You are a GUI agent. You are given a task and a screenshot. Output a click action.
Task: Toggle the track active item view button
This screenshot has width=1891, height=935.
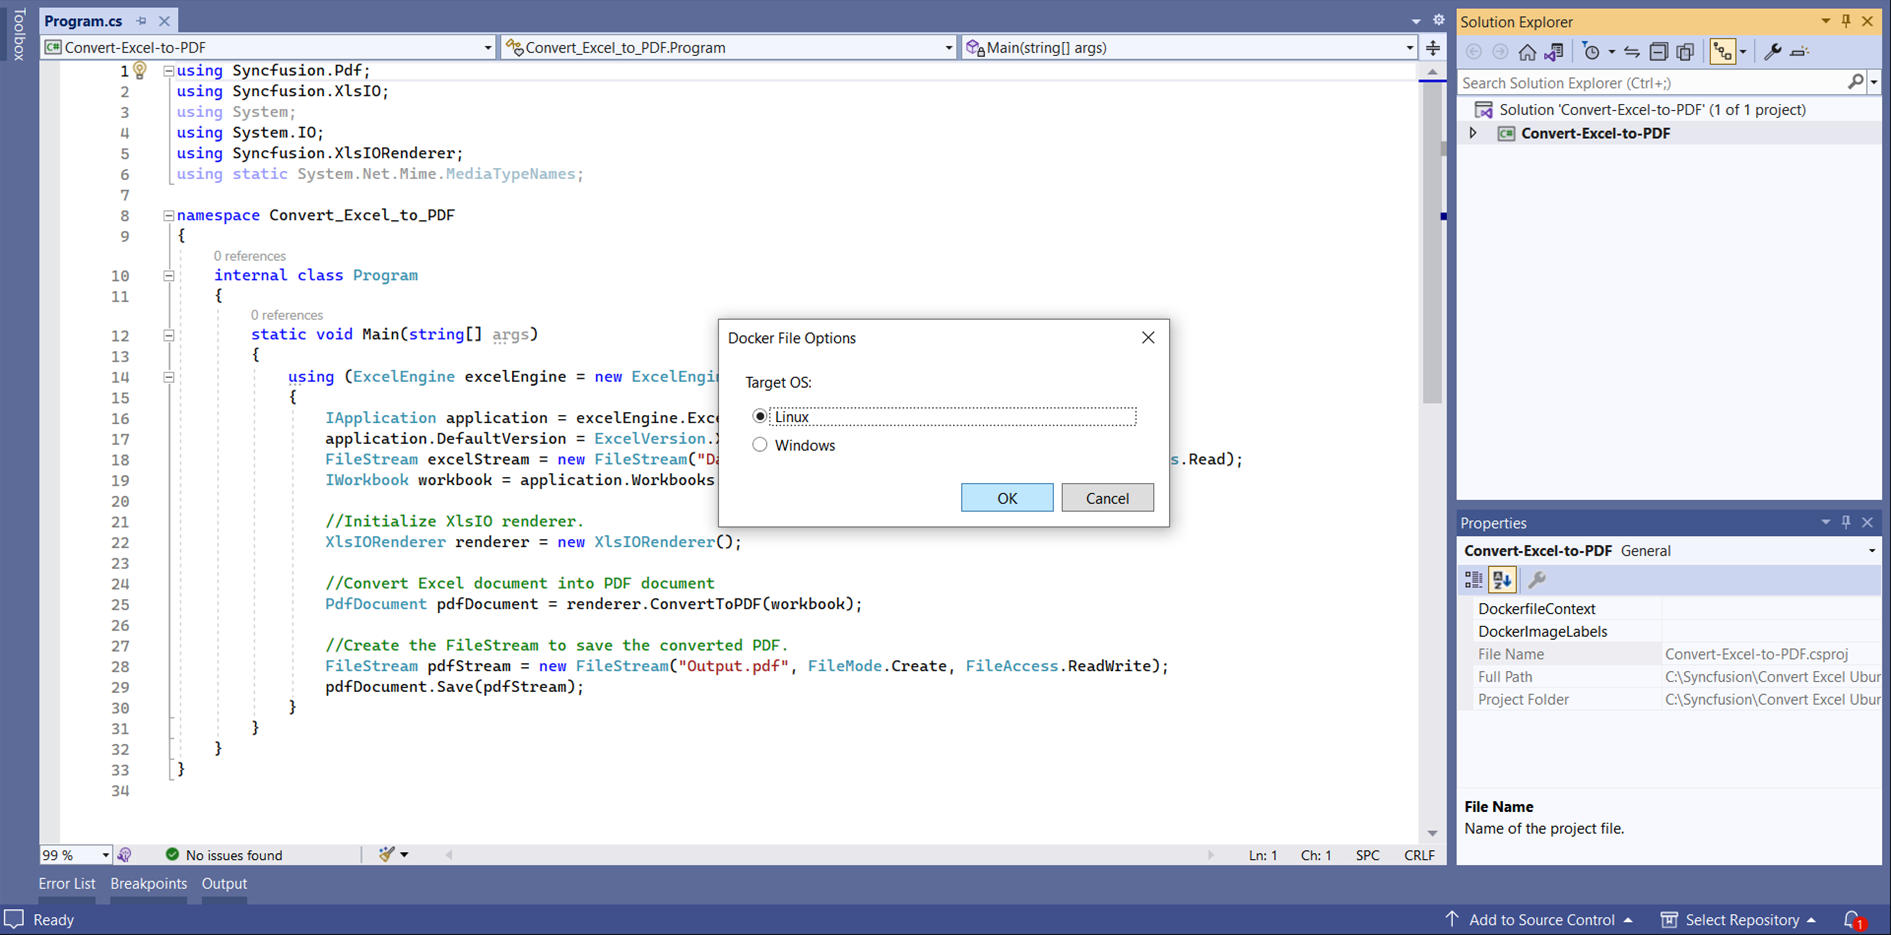1722,52
